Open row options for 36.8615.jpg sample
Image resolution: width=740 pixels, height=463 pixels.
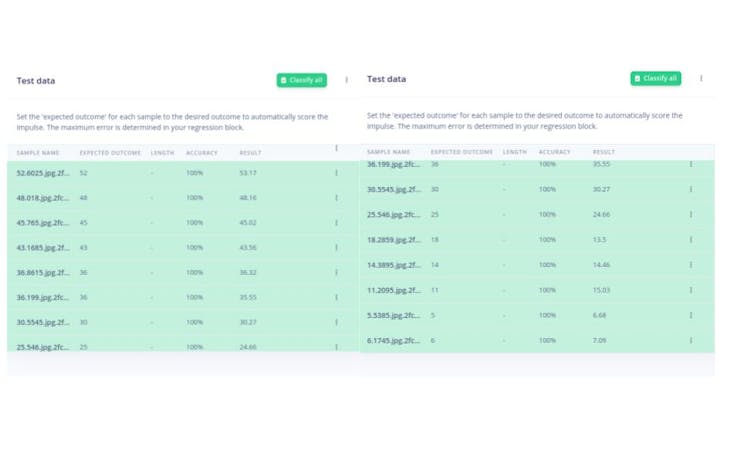coord(336,272)
